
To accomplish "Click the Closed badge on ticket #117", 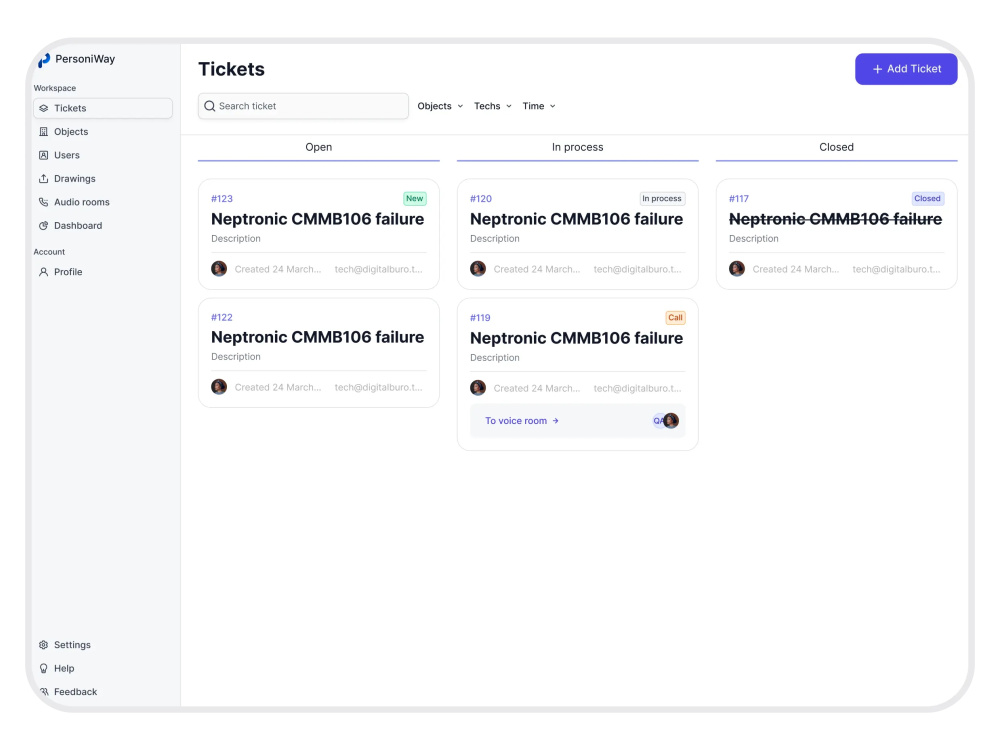I will (927, 199).
